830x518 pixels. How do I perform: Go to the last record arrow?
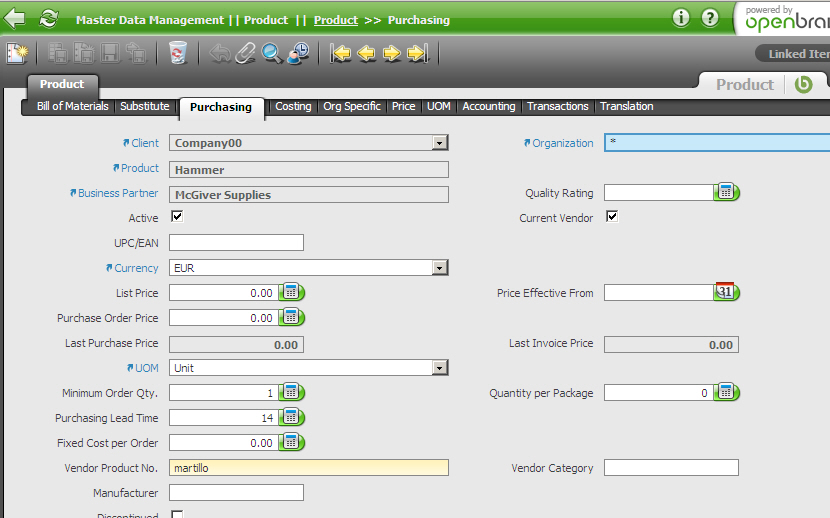pos(418,54)
